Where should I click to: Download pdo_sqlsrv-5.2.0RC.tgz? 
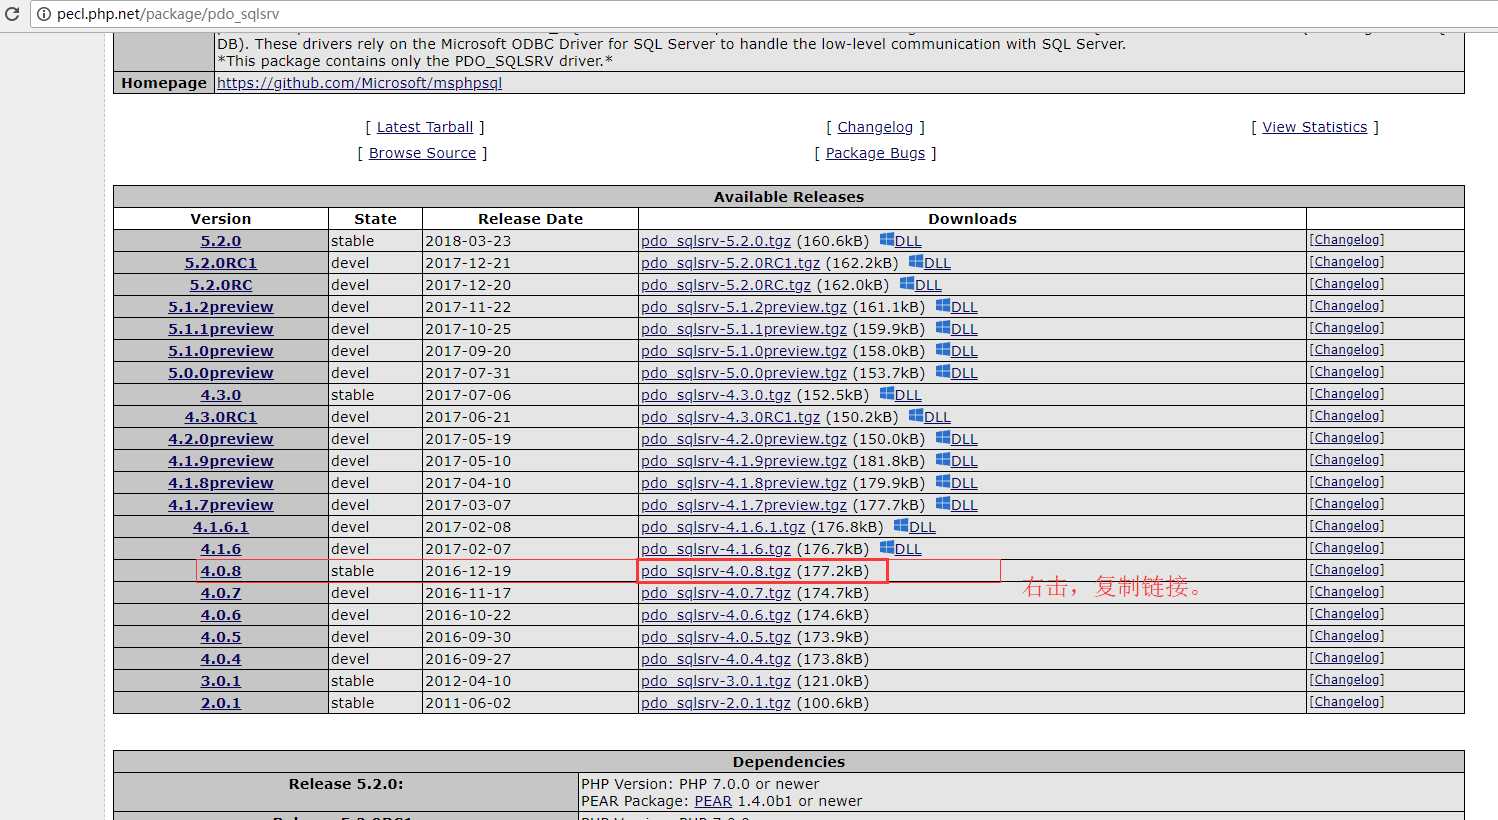pyautogui.click(x=726, y=285)
